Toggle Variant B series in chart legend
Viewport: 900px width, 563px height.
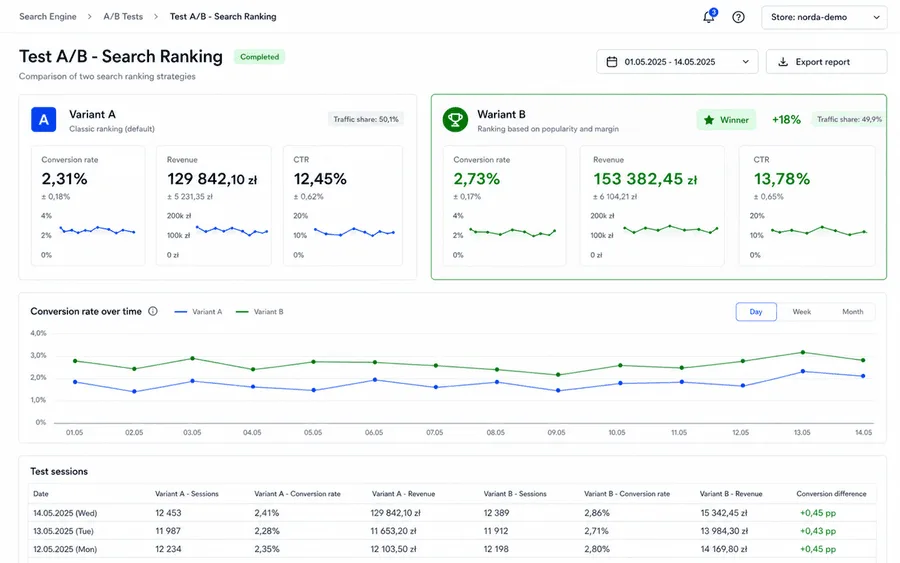pos(259,312)
